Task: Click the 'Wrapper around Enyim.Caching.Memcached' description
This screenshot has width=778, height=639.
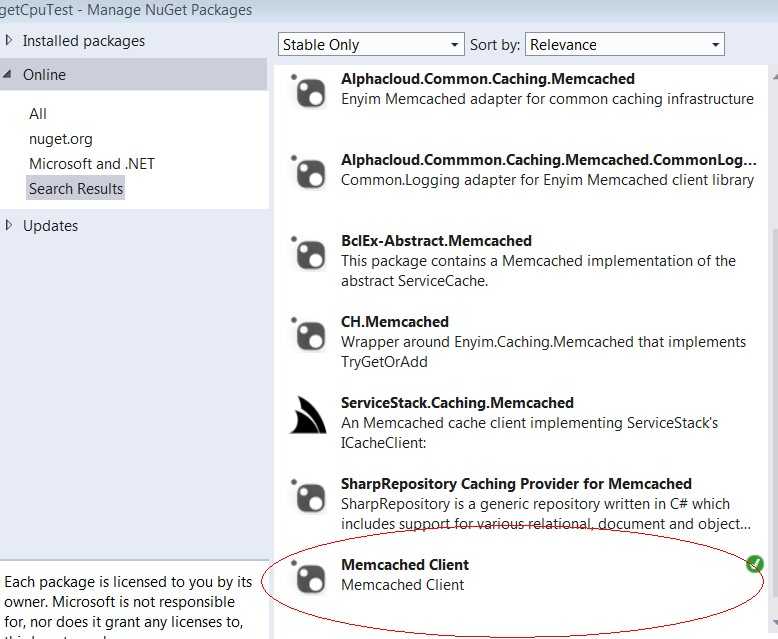Action: [543, 351]
